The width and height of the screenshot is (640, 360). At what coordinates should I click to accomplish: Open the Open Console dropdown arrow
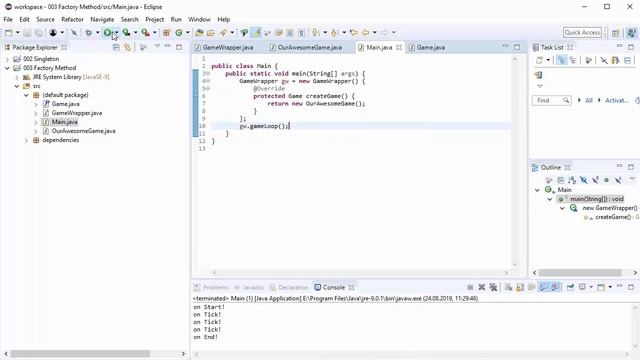pos(610,287)
